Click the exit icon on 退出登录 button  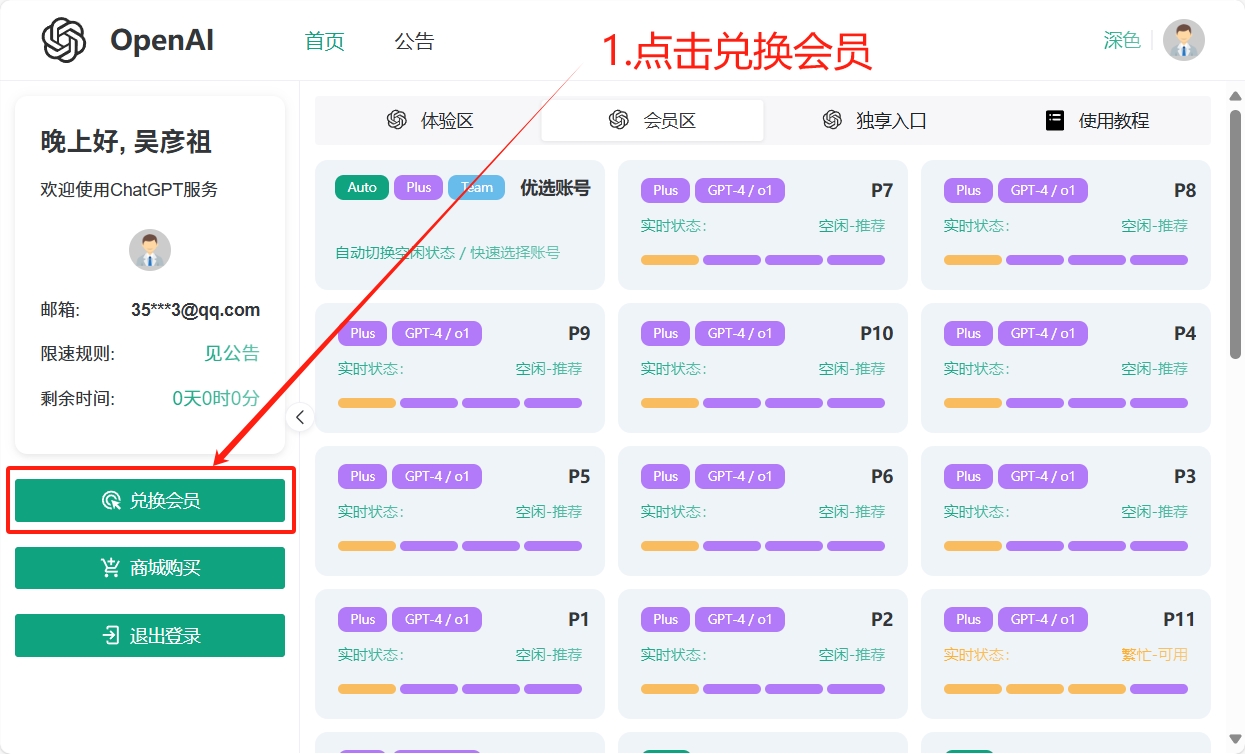pos(111,635)
